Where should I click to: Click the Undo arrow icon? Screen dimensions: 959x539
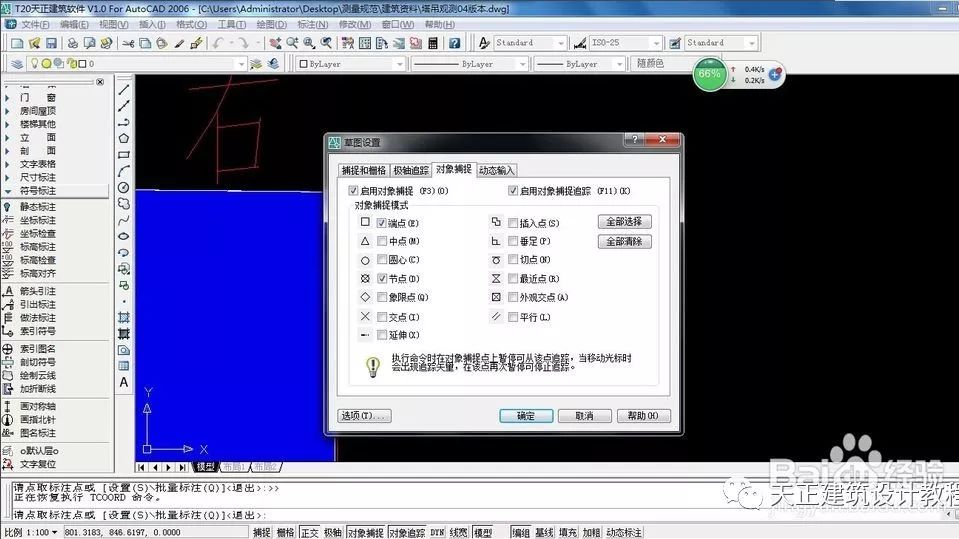218,43
